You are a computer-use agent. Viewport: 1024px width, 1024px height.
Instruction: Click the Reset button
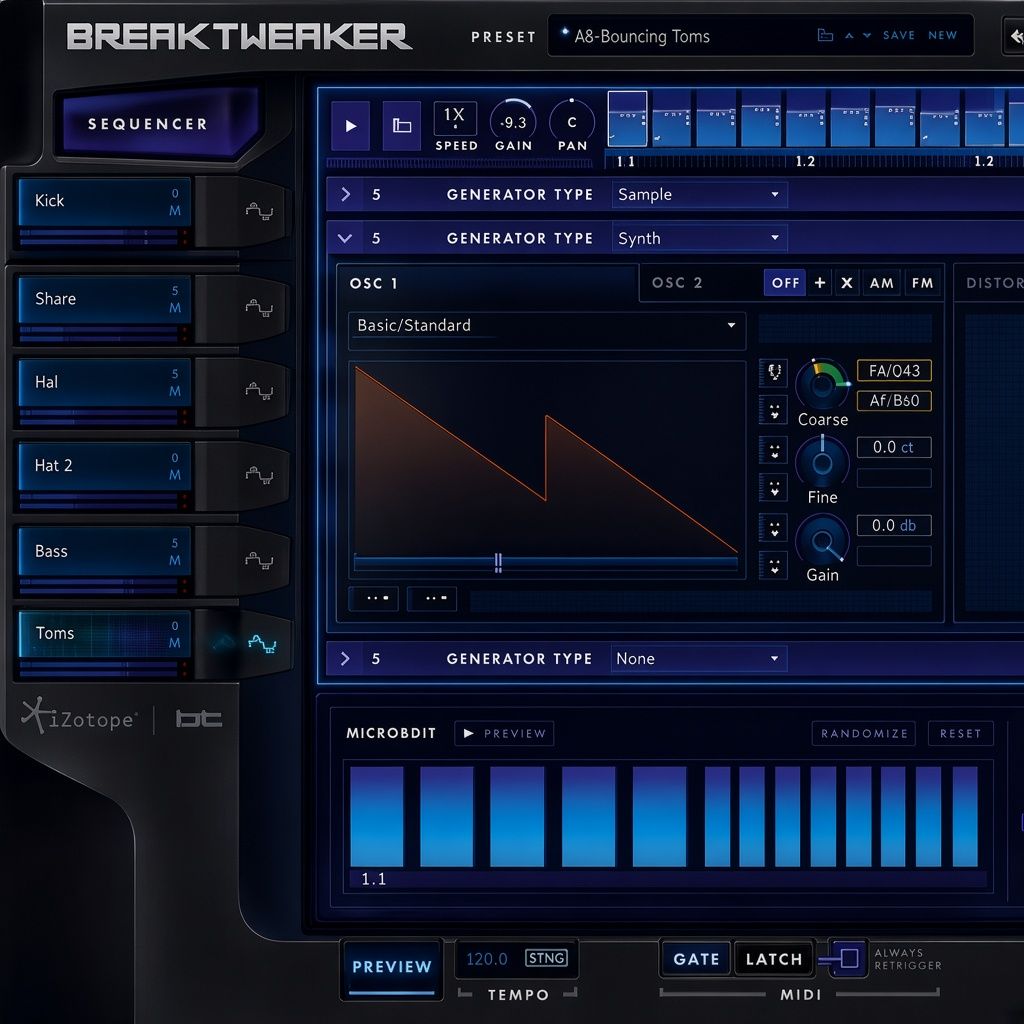click(960, 733)
